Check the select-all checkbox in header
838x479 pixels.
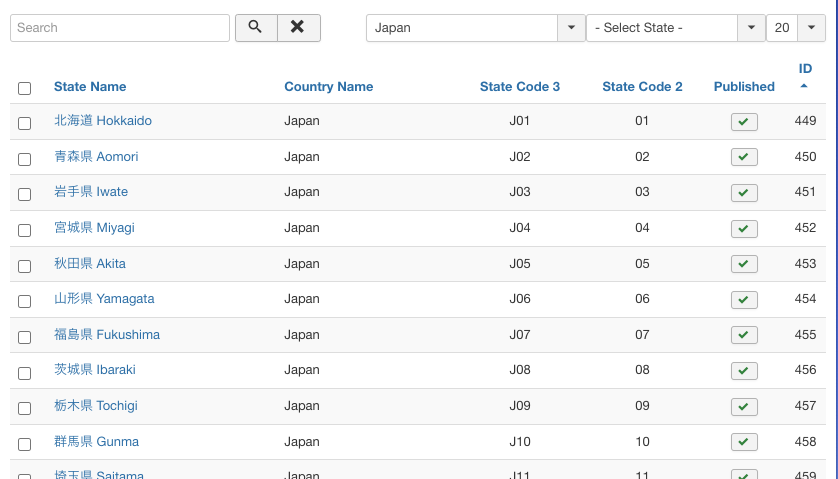coord(25,88)
